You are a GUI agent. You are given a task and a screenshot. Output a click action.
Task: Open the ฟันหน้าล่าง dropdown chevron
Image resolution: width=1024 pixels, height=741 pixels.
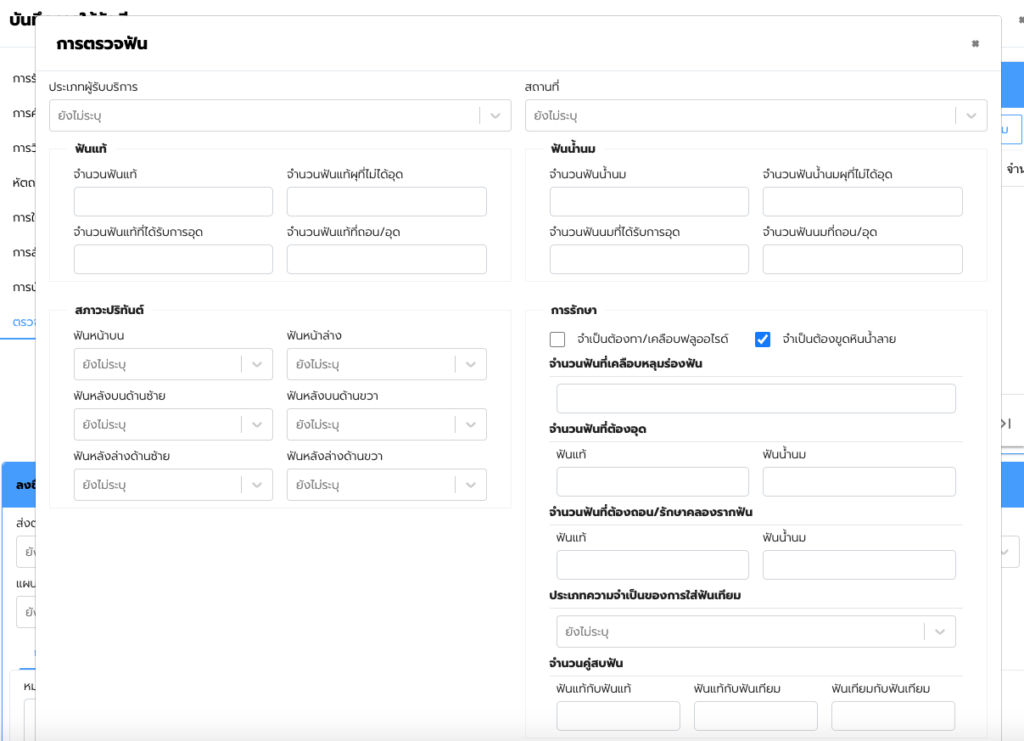pos(471,365)
